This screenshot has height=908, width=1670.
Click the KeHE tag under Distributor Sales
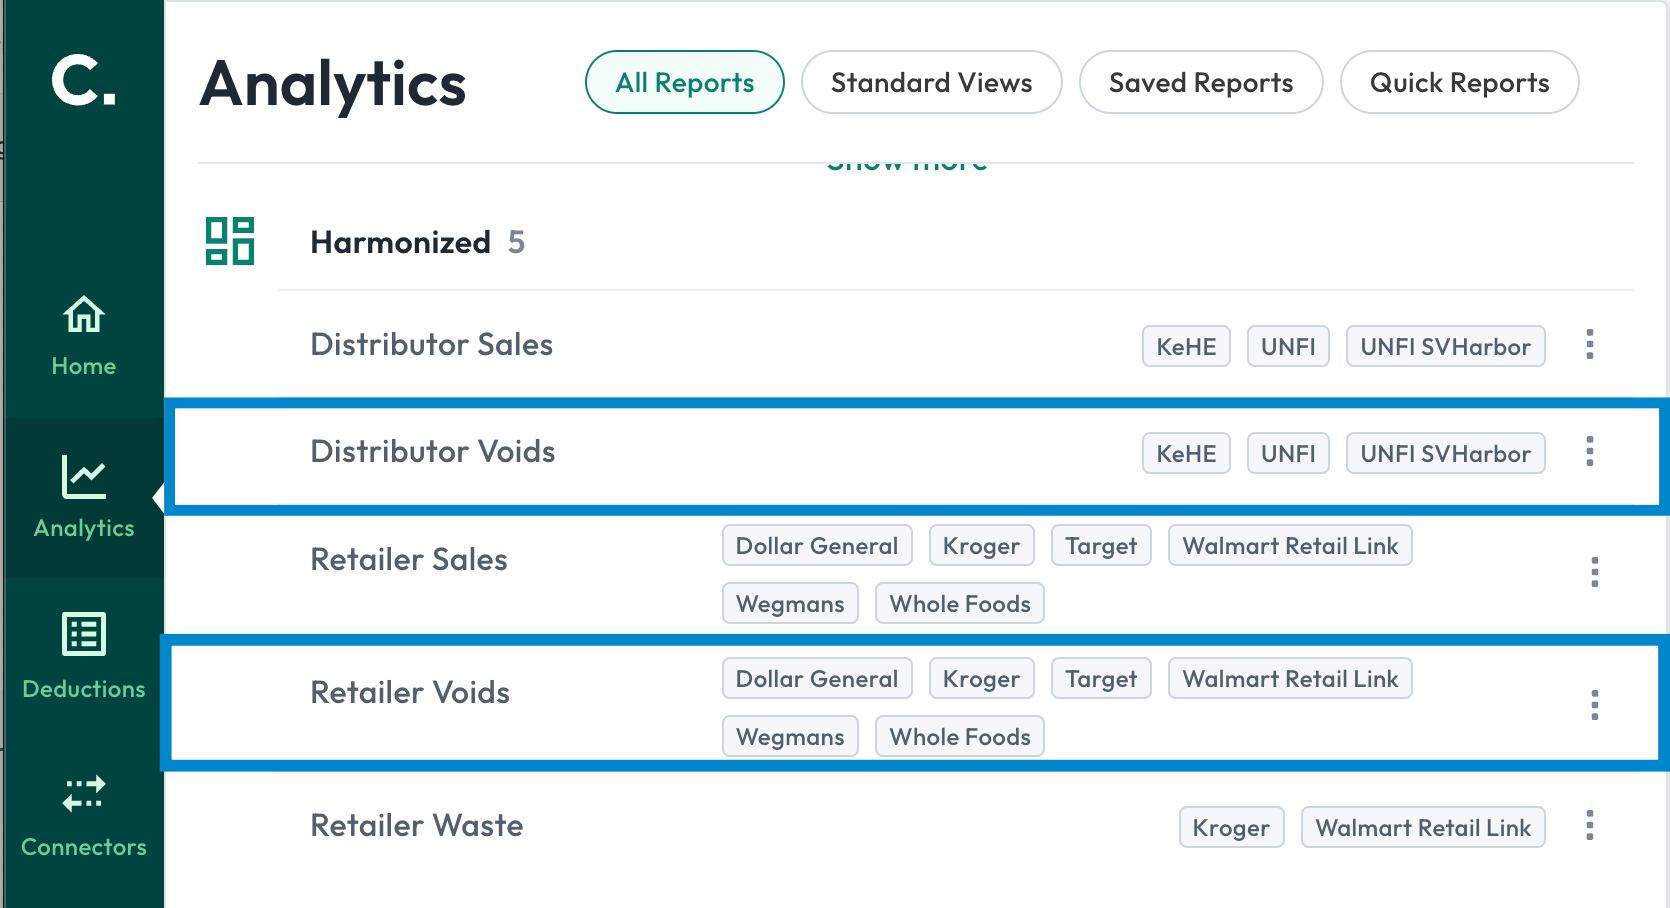pos(1186,347)
